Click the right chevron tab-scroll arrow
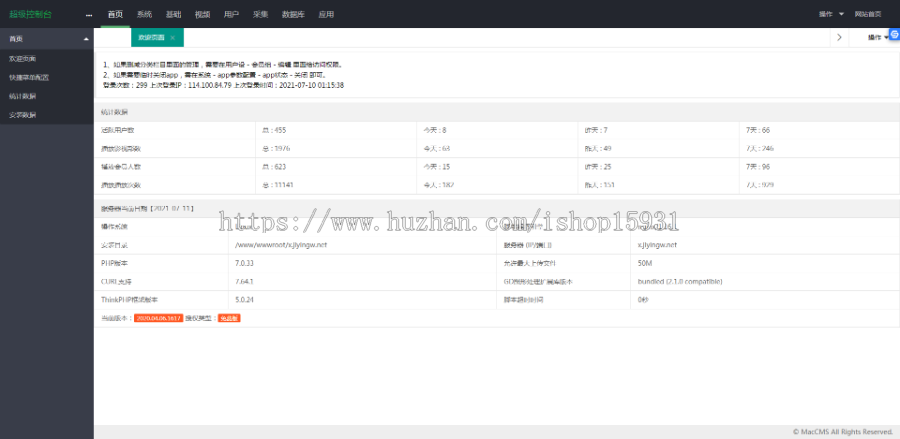Image resolution: width=900 pixels, height=439 pixels. point(839,37)
